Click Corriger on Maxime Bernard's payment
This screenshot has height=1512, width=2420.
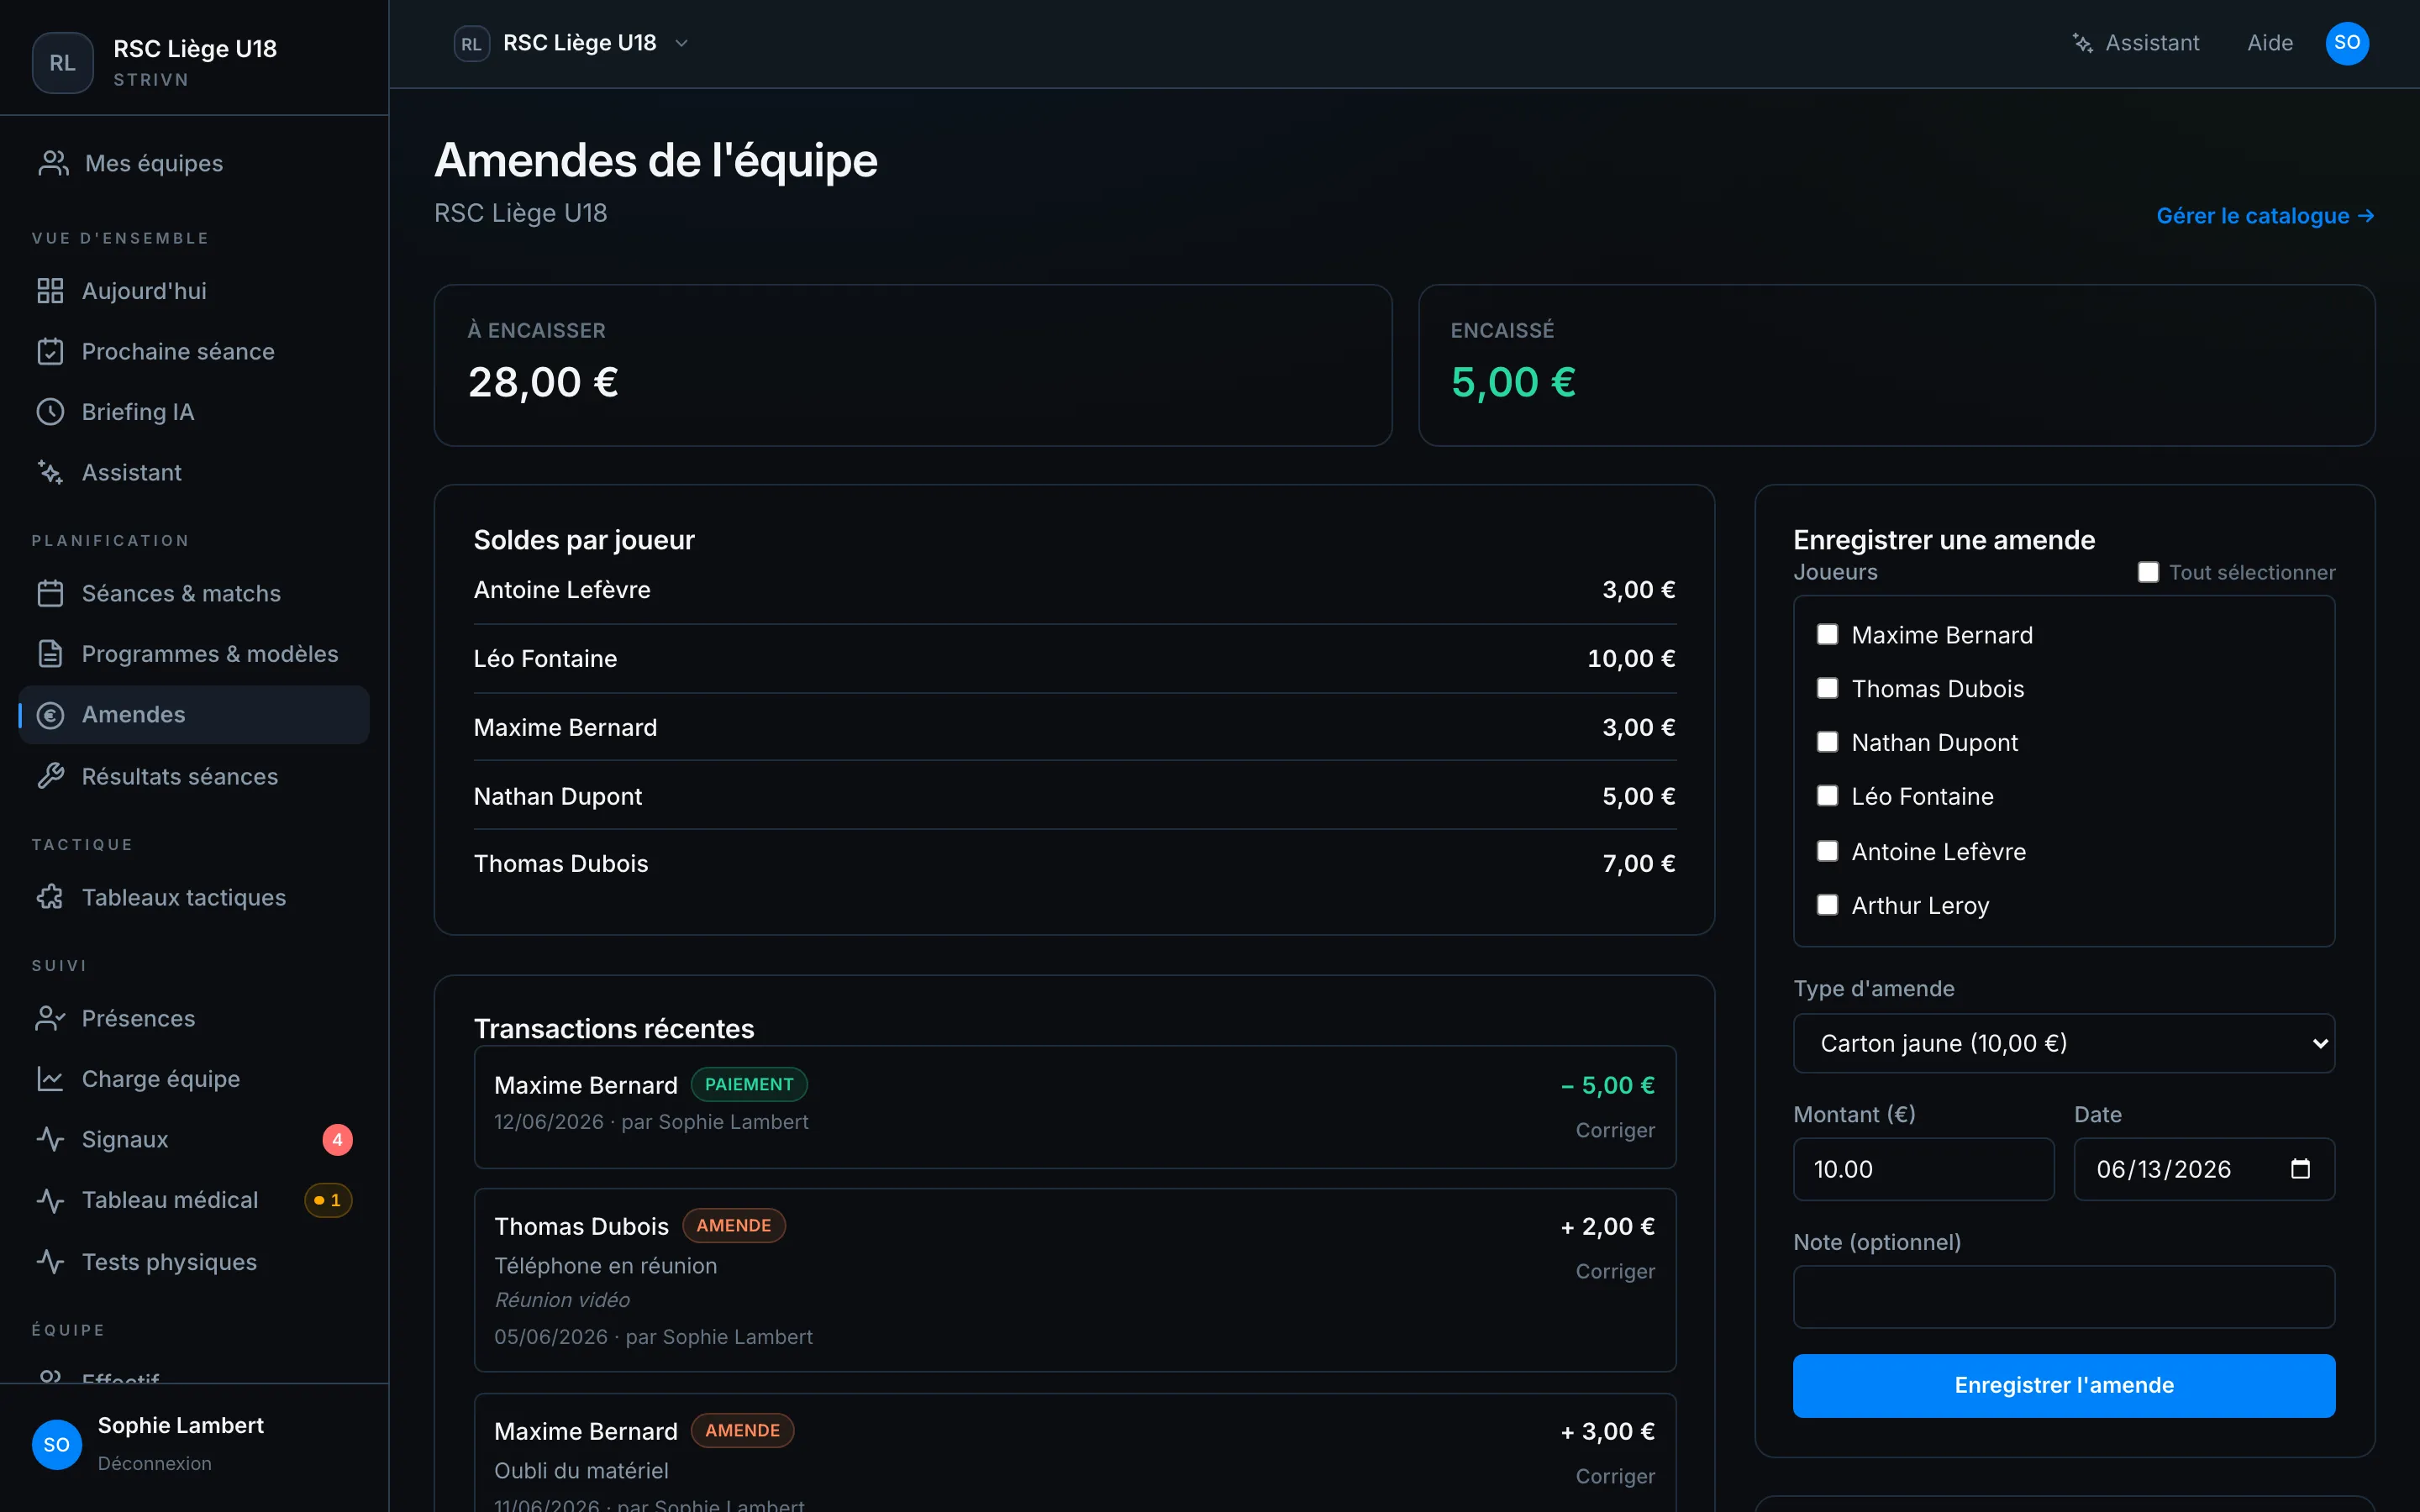pos(1615,1130)
